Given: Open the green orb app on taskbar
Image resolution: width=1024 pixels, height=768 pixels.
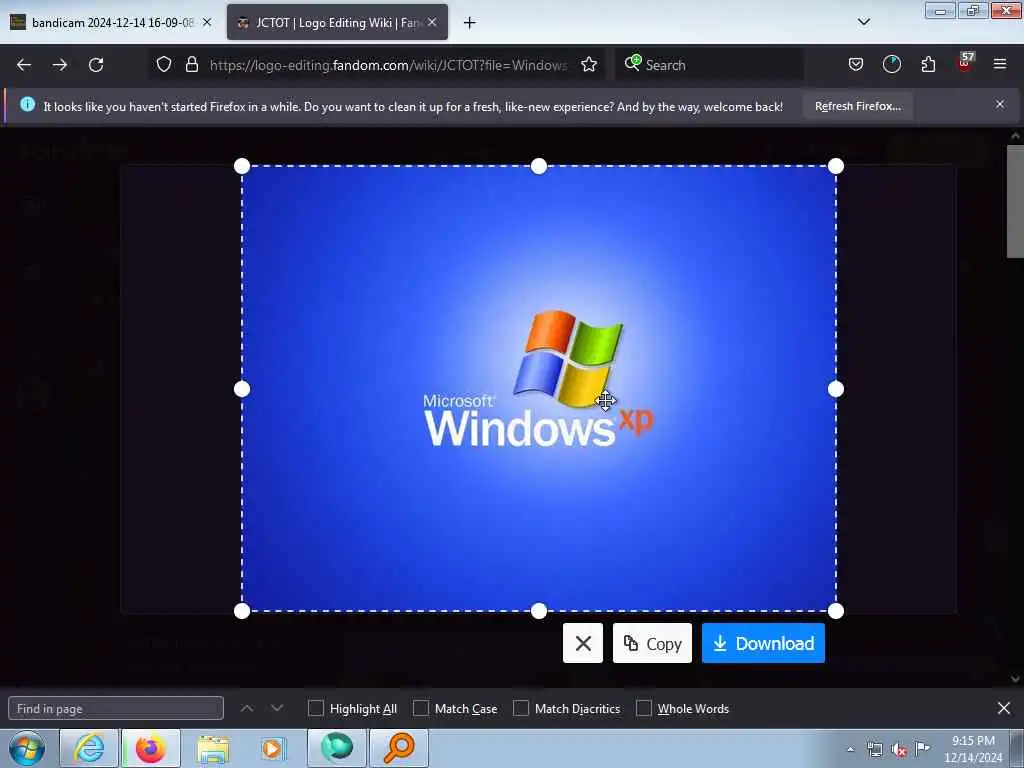Looking at the screenshot, I should (x=336, y=748).
